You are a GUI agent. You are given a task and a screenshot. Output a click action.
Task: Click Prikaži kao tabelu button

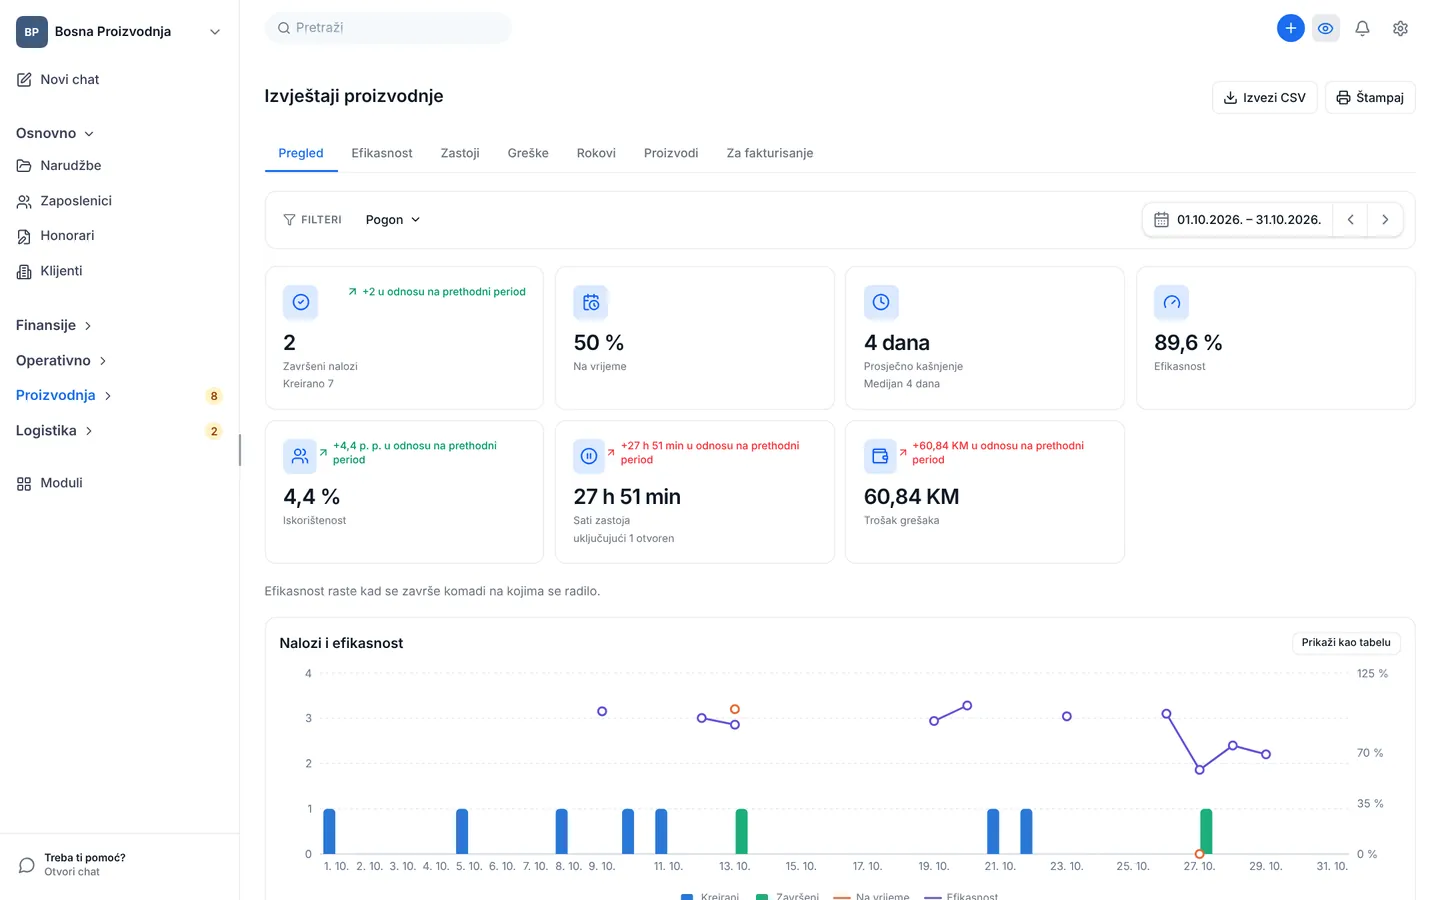point(1346,643)
